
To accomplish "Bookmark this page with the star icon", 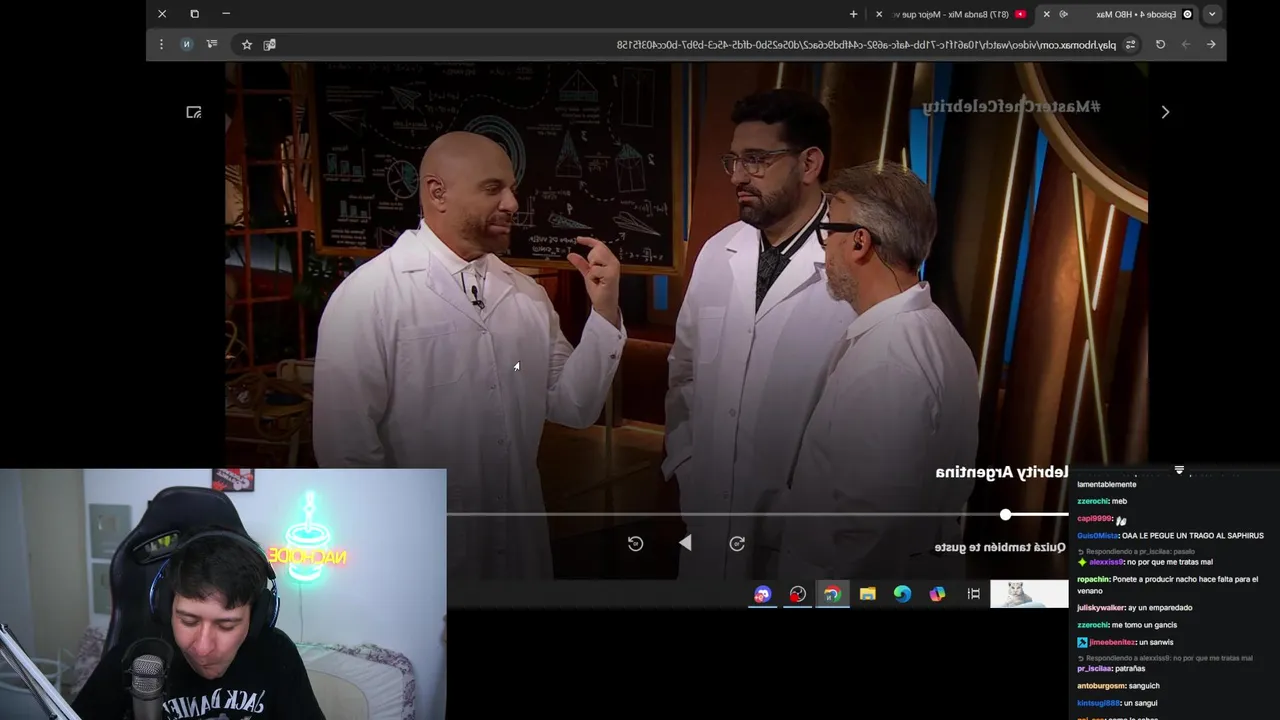I will click(247, 44).
